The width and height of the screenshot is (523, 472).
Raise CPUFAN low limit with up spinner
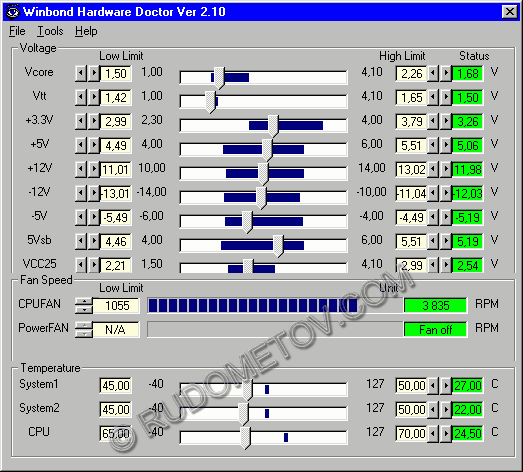84,302
